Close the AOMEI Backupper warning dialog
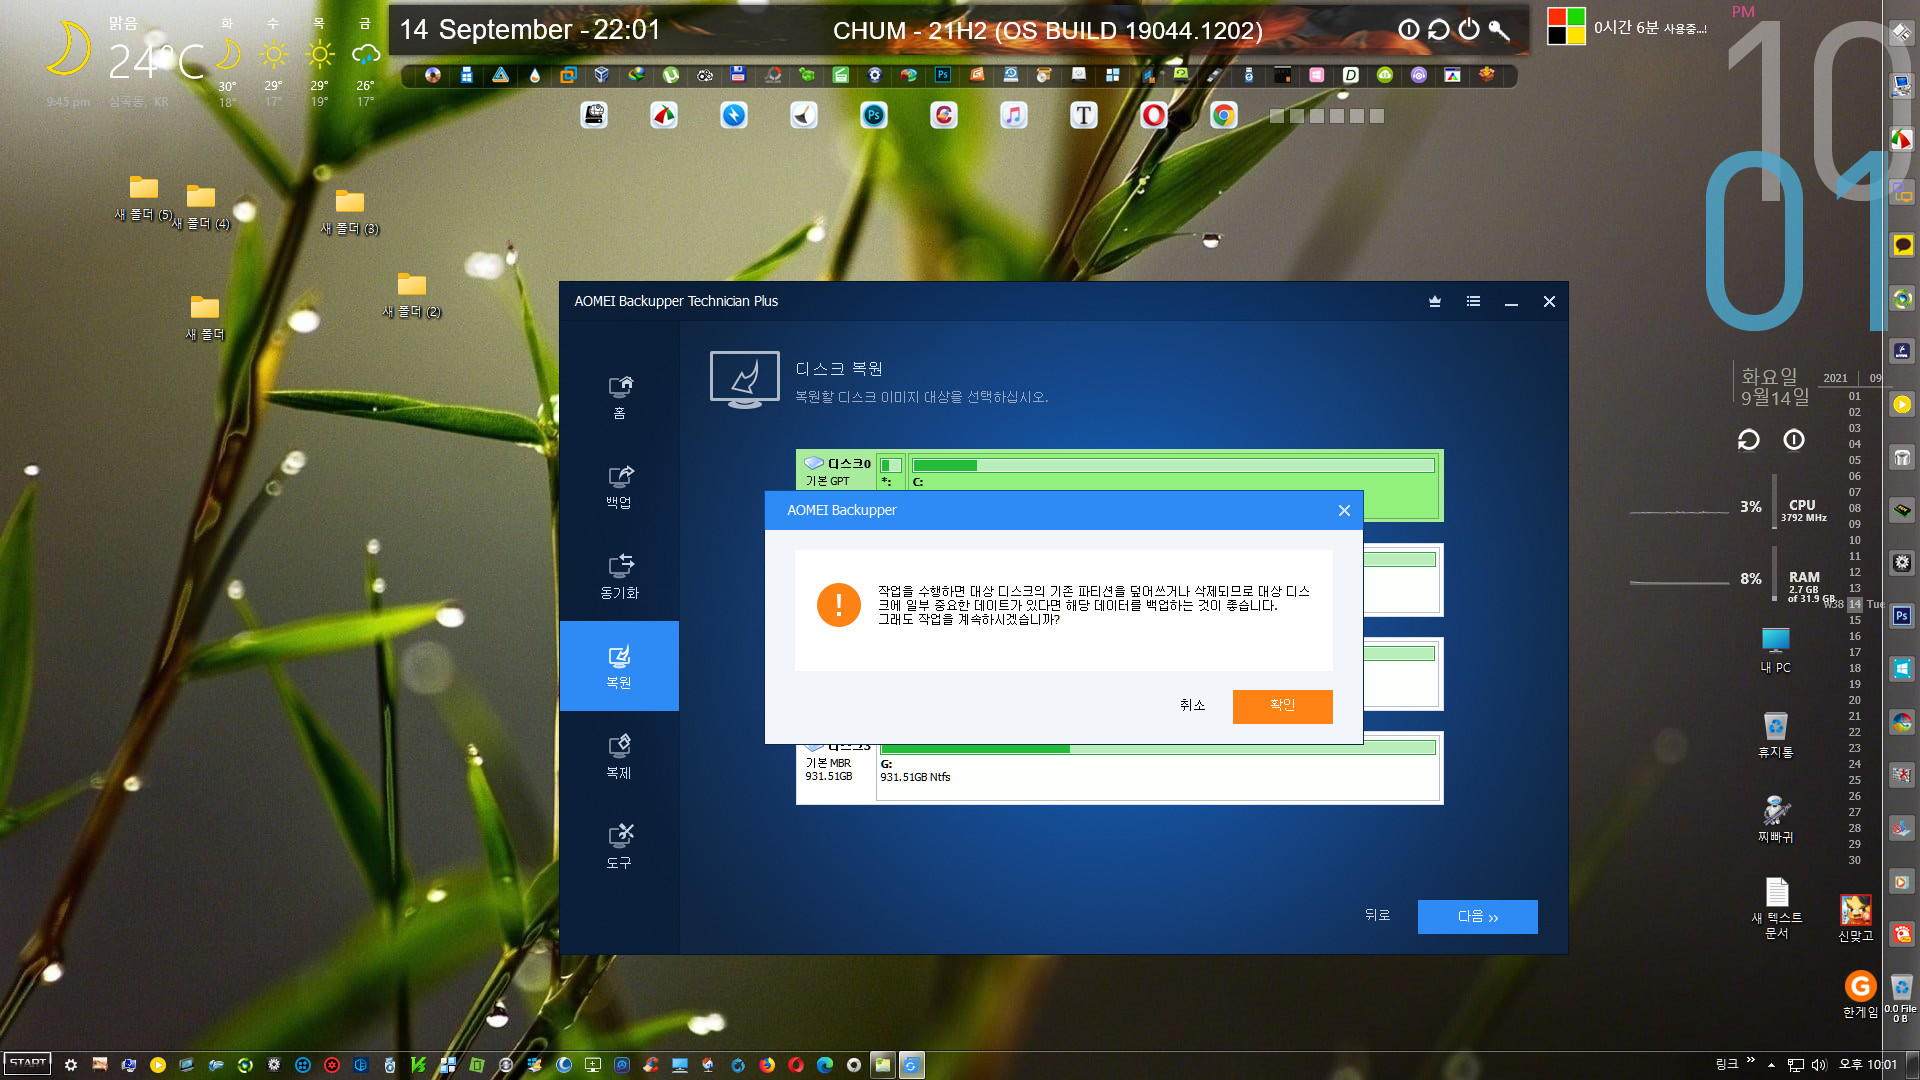 1344,510
